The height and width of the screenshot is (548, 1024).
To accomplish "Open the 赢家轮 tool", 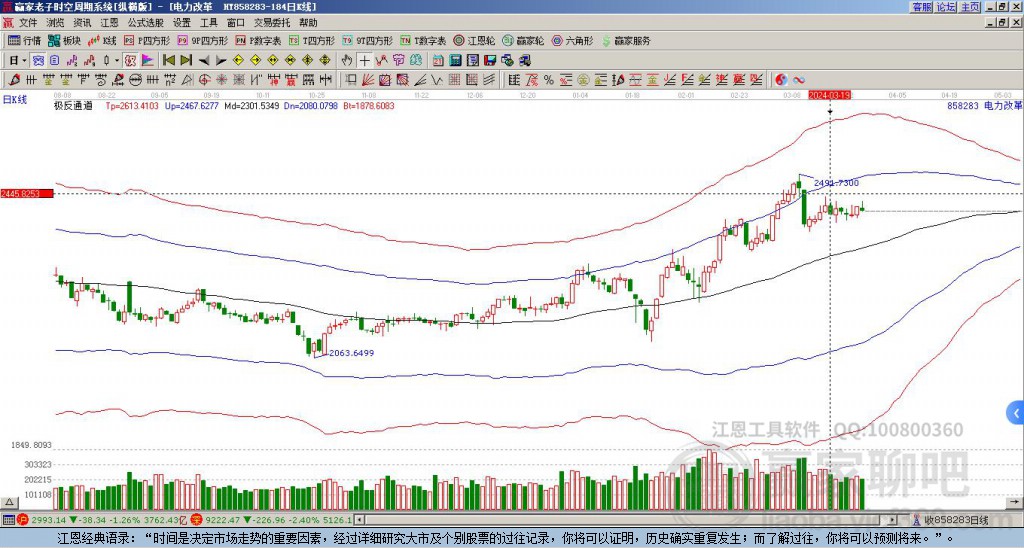I will [x=523, y=40].
